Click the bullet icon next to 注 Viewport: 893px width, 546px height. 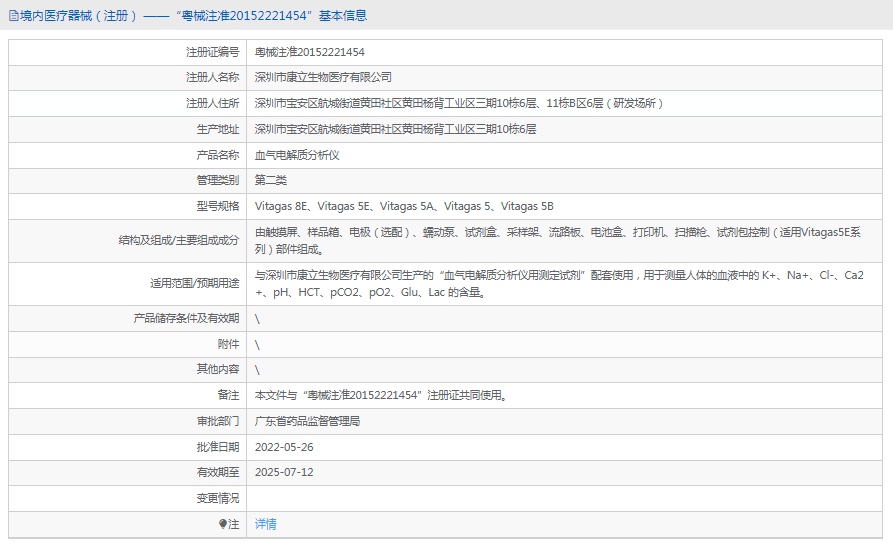[x=223, y=524]
